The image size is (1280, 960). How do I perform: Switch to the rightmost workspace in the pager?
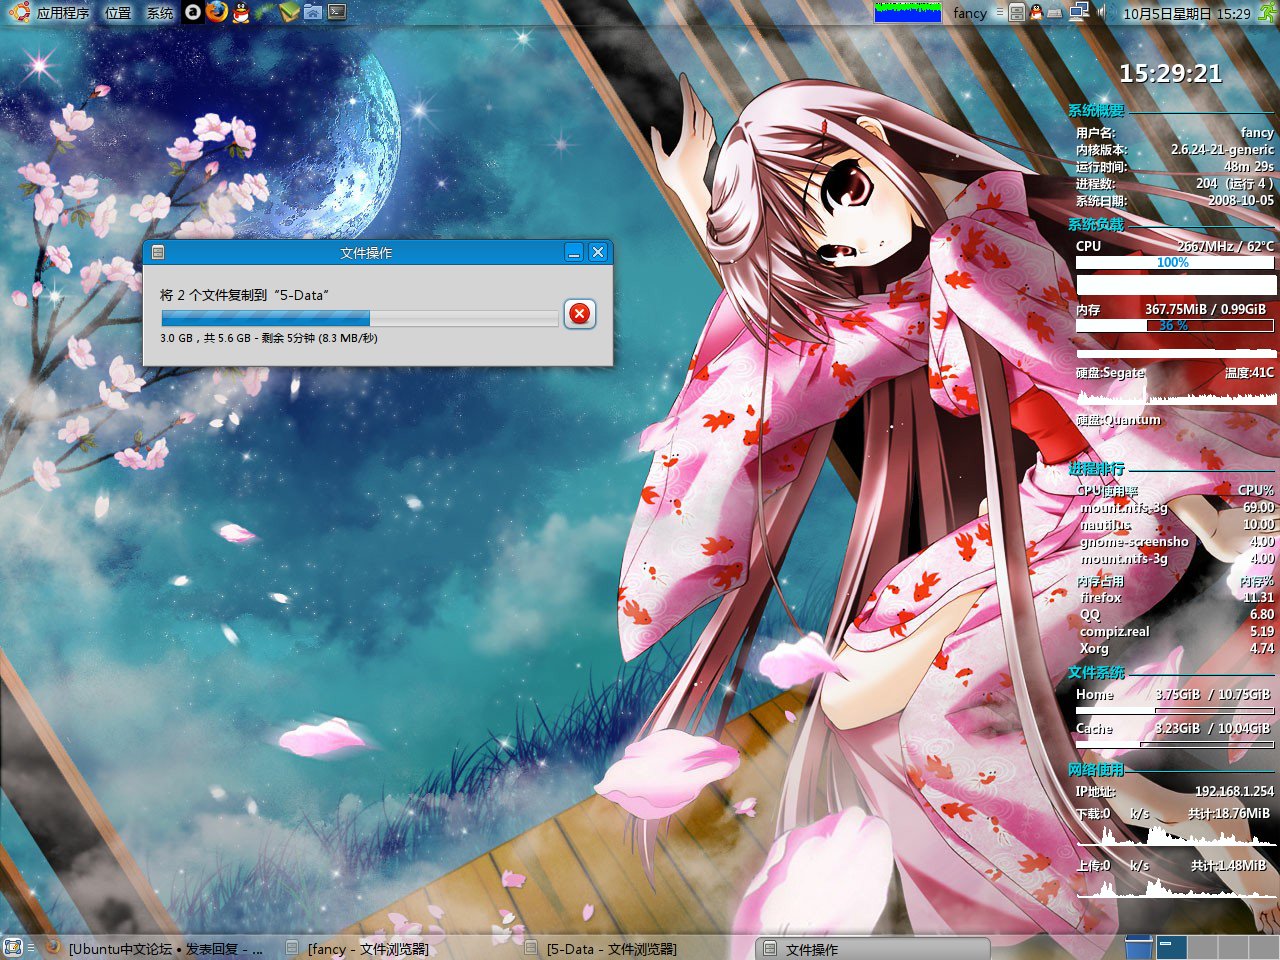(1262, 947)
